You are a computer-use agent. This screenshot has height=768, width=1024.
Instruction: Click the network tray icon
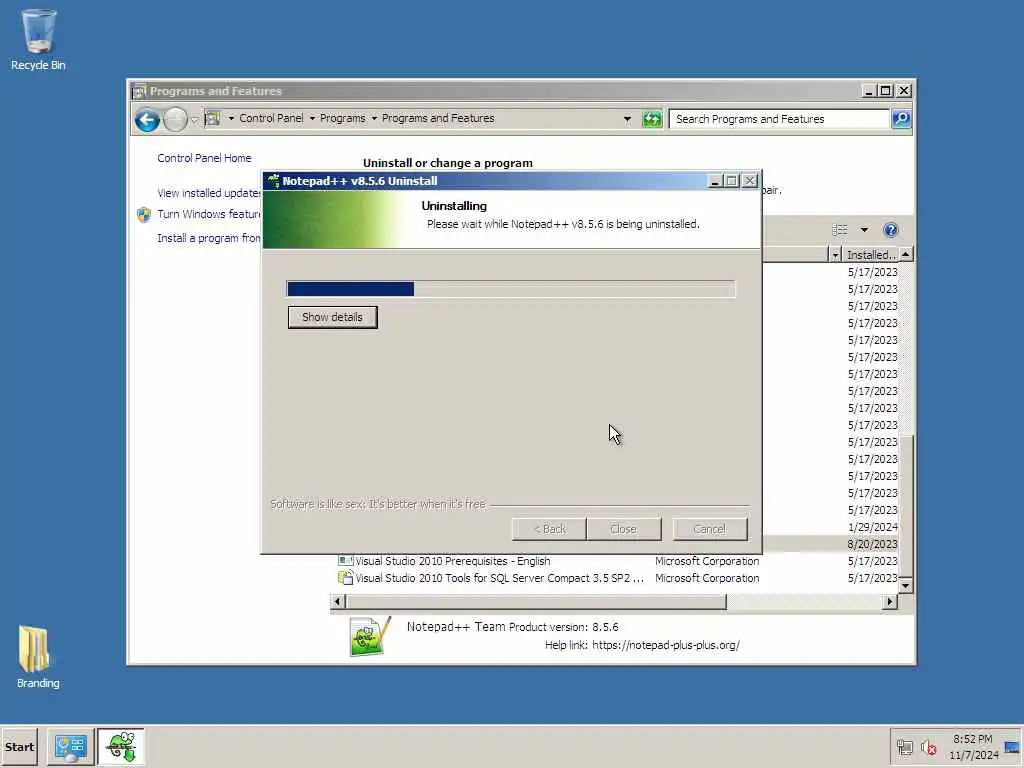[x=904, y=747]
